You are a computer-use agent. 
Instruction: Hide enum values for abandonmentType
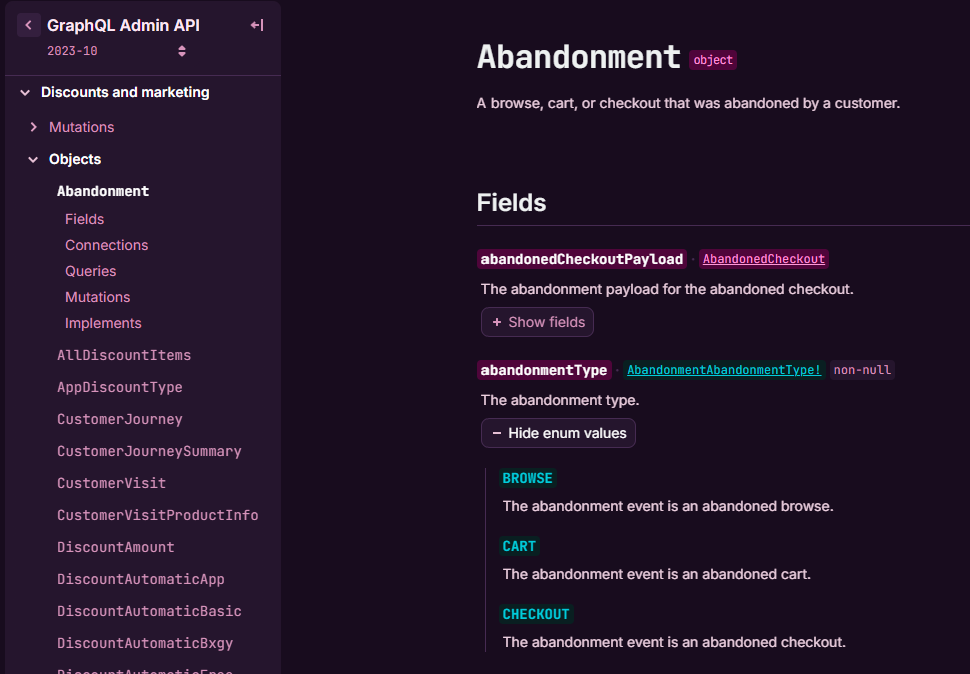pos(558,433)
